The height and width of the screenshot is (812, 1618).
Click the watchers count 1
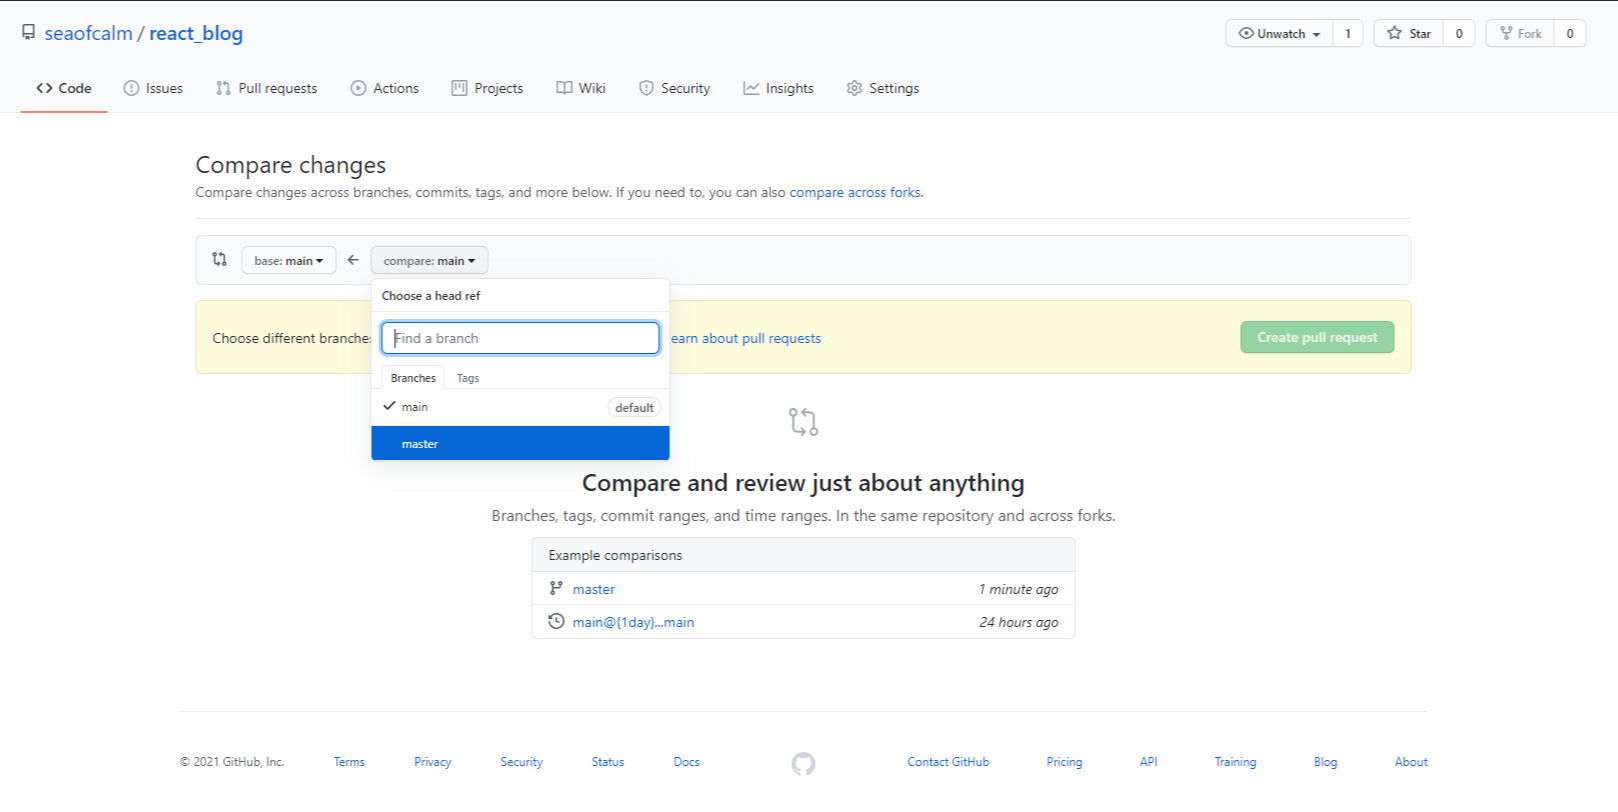click(x=1348, y=33)
